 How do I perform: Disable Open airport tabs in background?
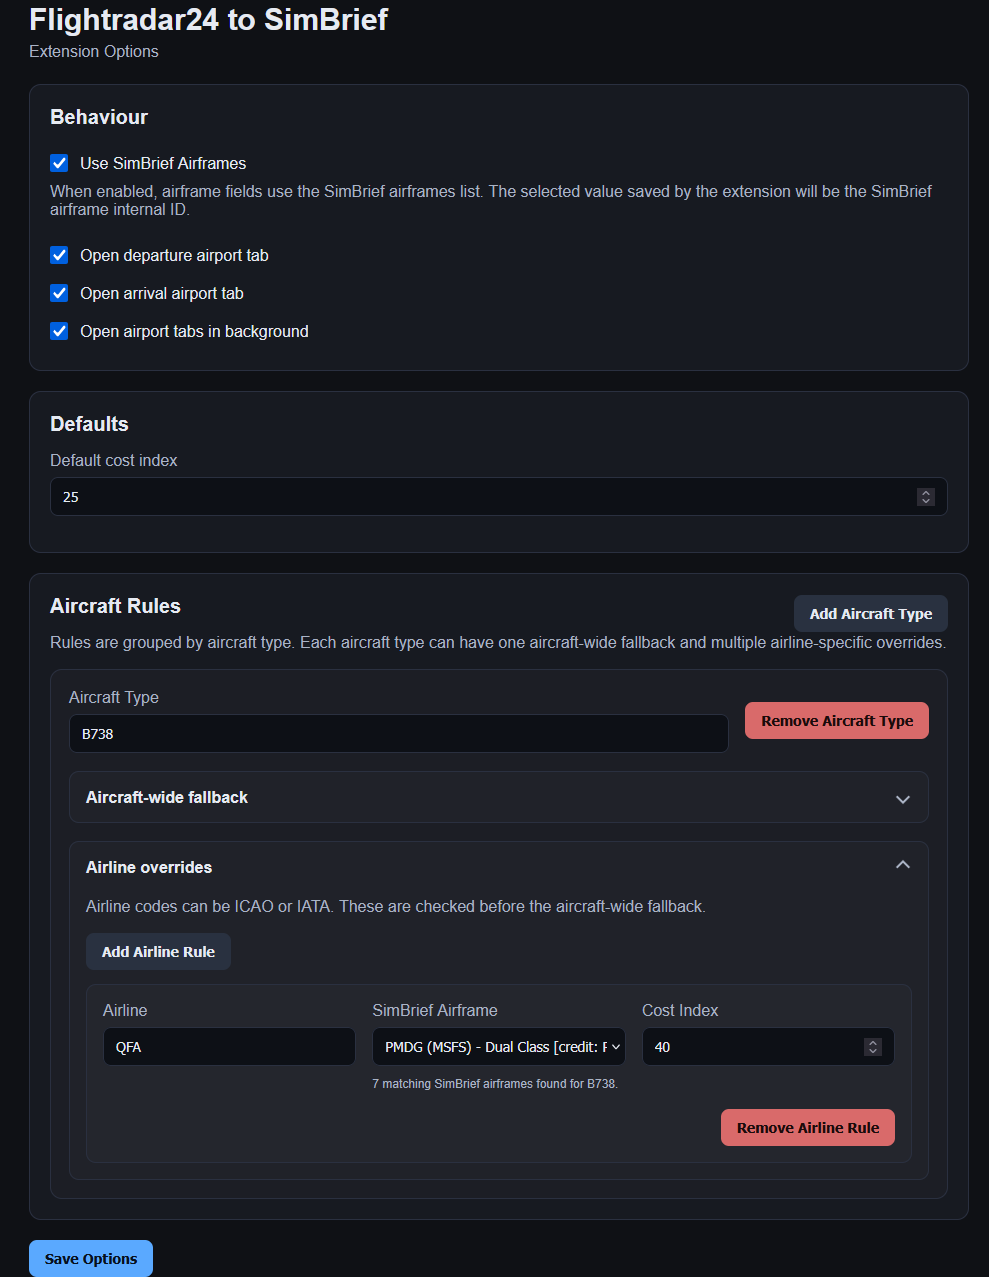[59, 331]
